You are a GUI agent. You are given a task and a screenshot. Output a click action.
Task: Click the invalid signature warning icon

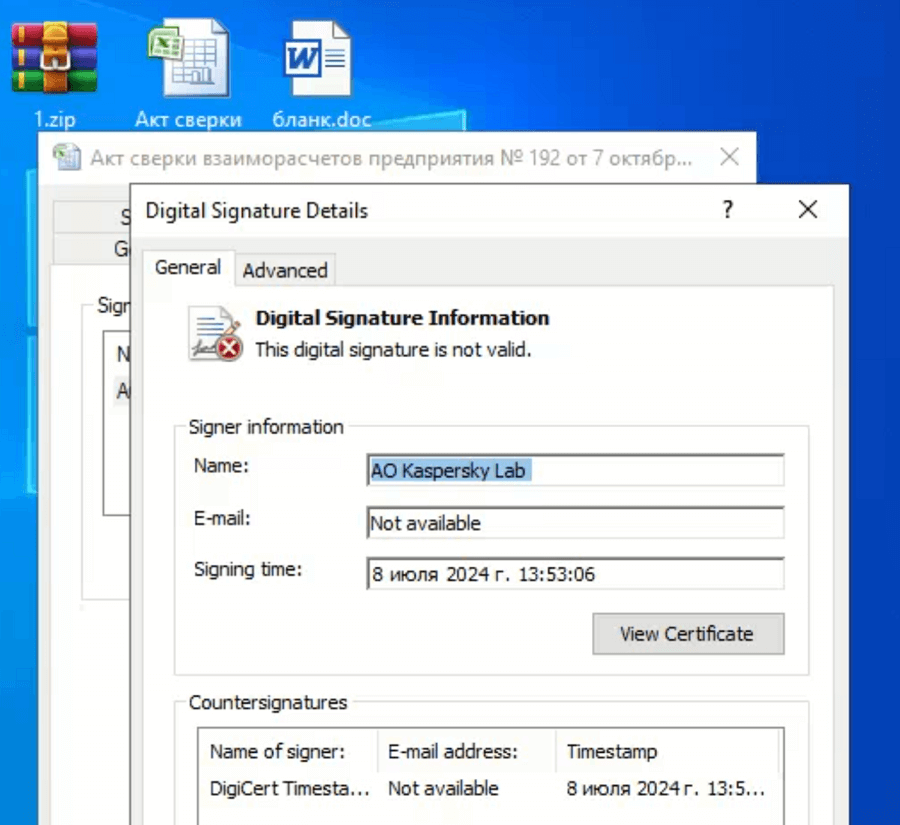point(215,334)
